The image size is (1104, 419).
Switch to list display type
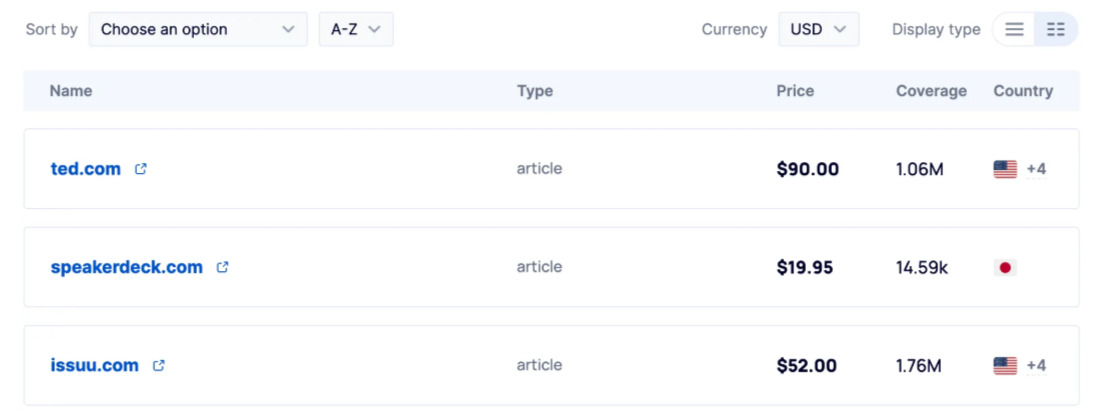(x=1014, y=29)
